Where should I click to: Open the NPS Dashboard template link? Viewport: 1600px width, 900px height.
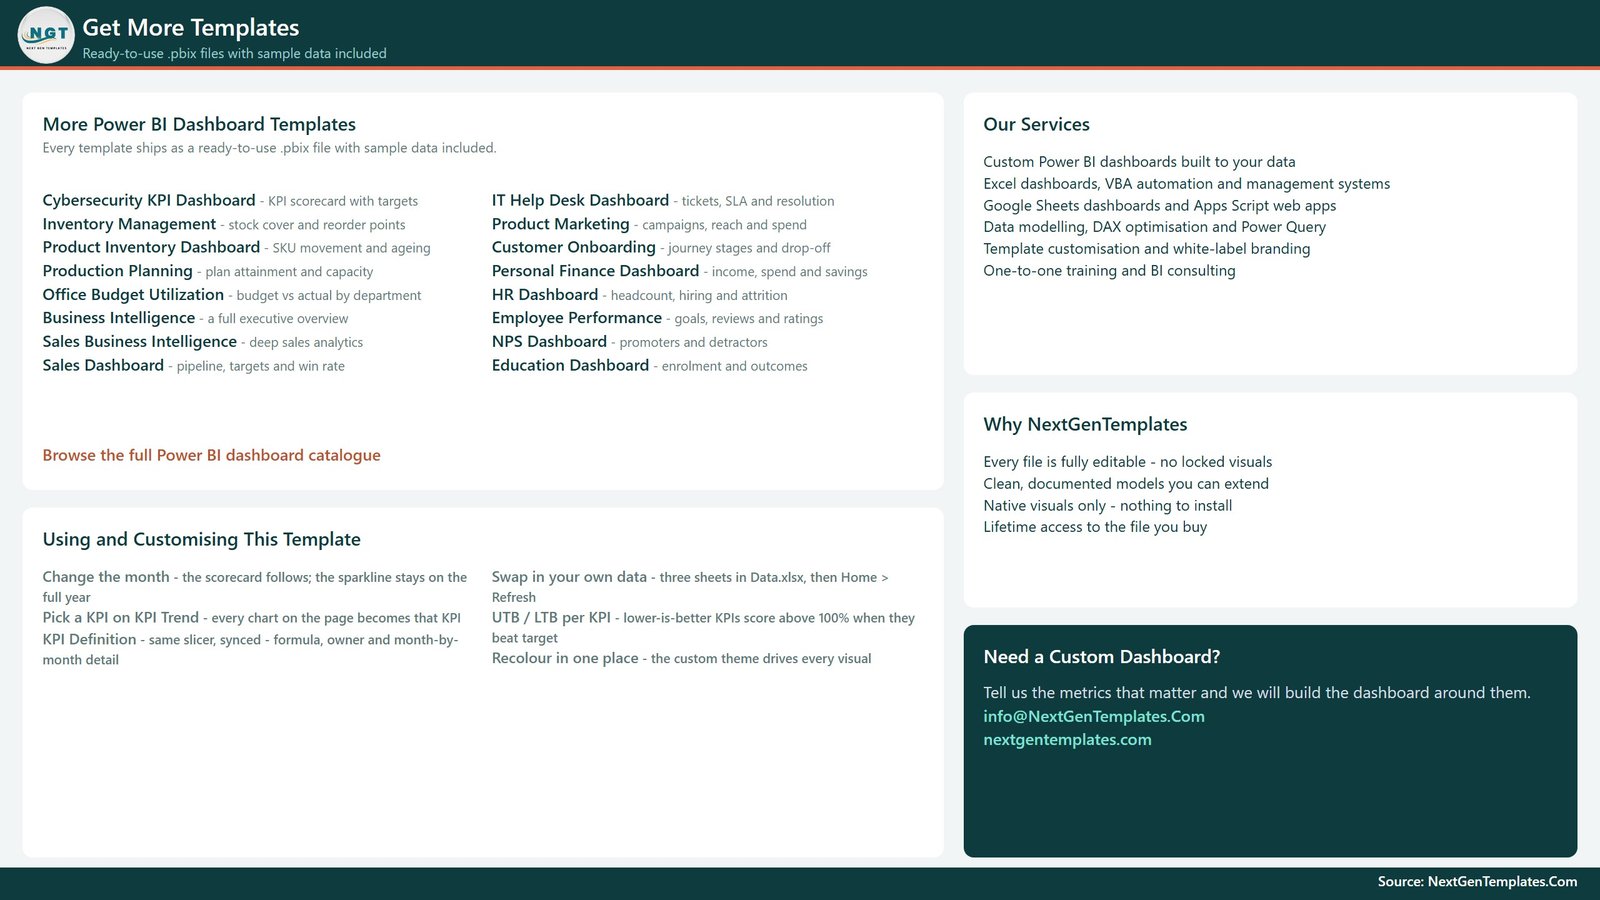(549, 342)
